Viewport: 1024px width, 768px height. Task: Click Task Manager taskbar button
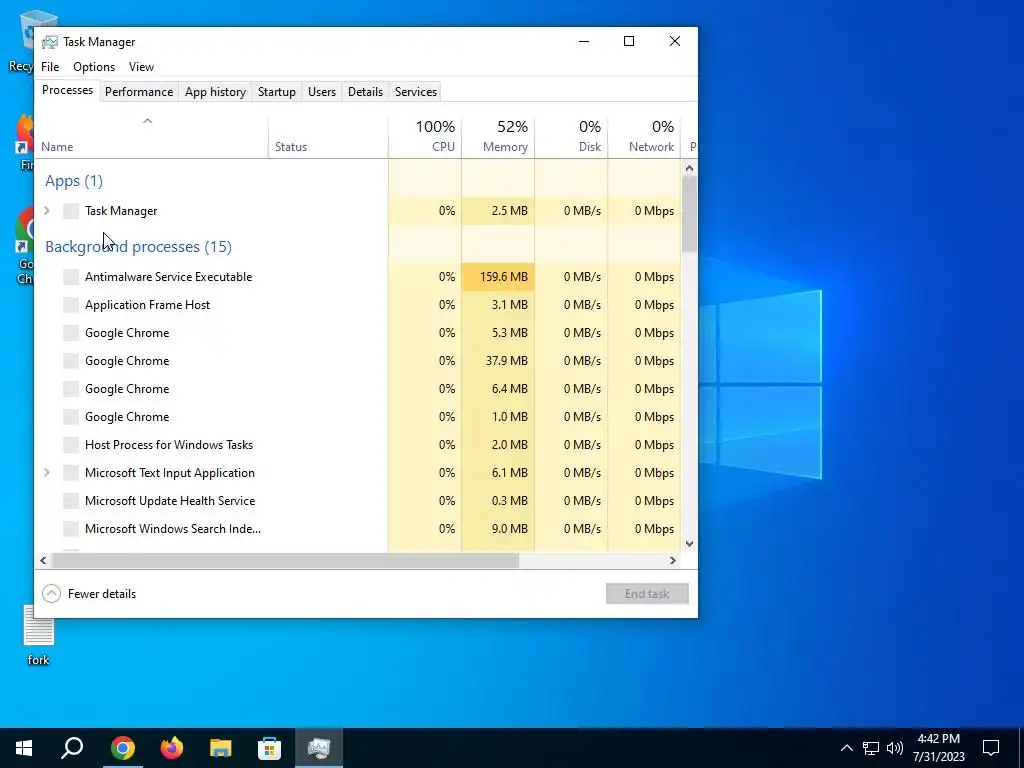[319, 748]
